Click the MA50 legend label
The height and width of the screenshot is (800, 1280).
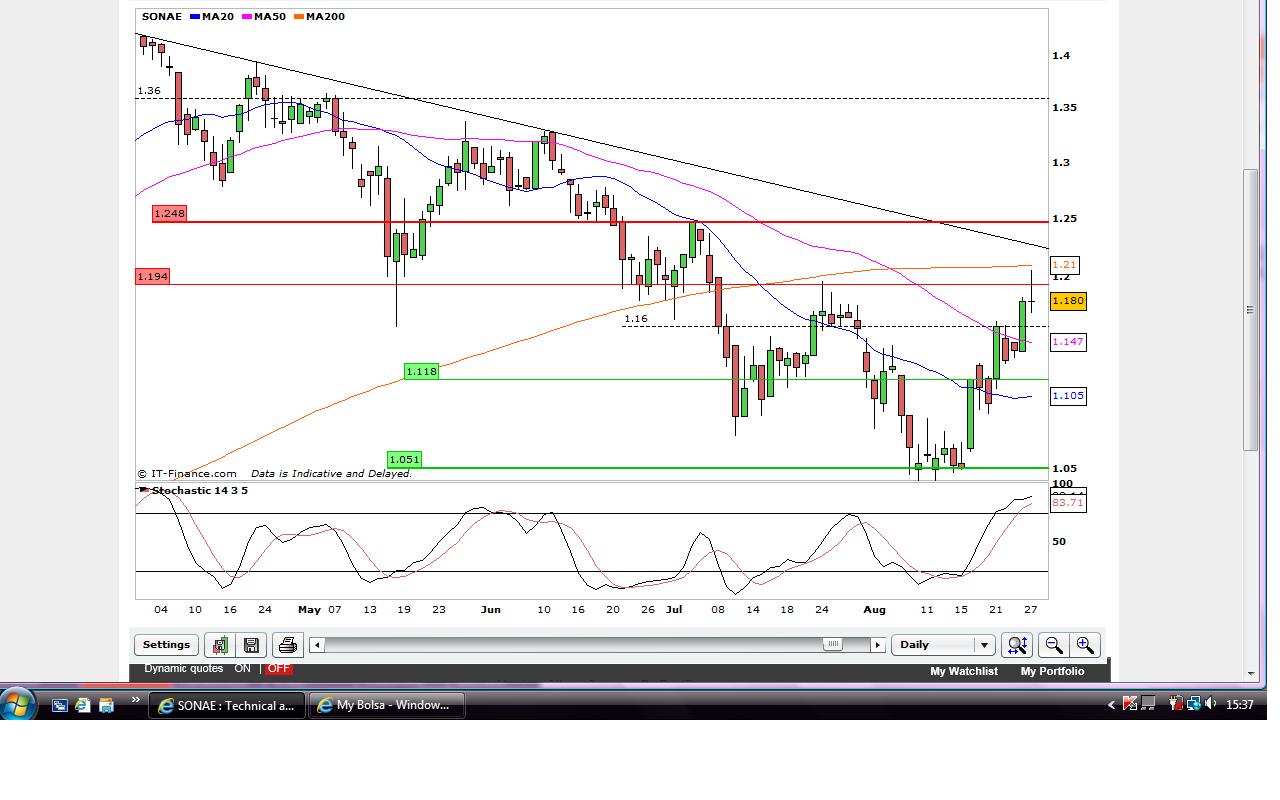pos(264,16)
